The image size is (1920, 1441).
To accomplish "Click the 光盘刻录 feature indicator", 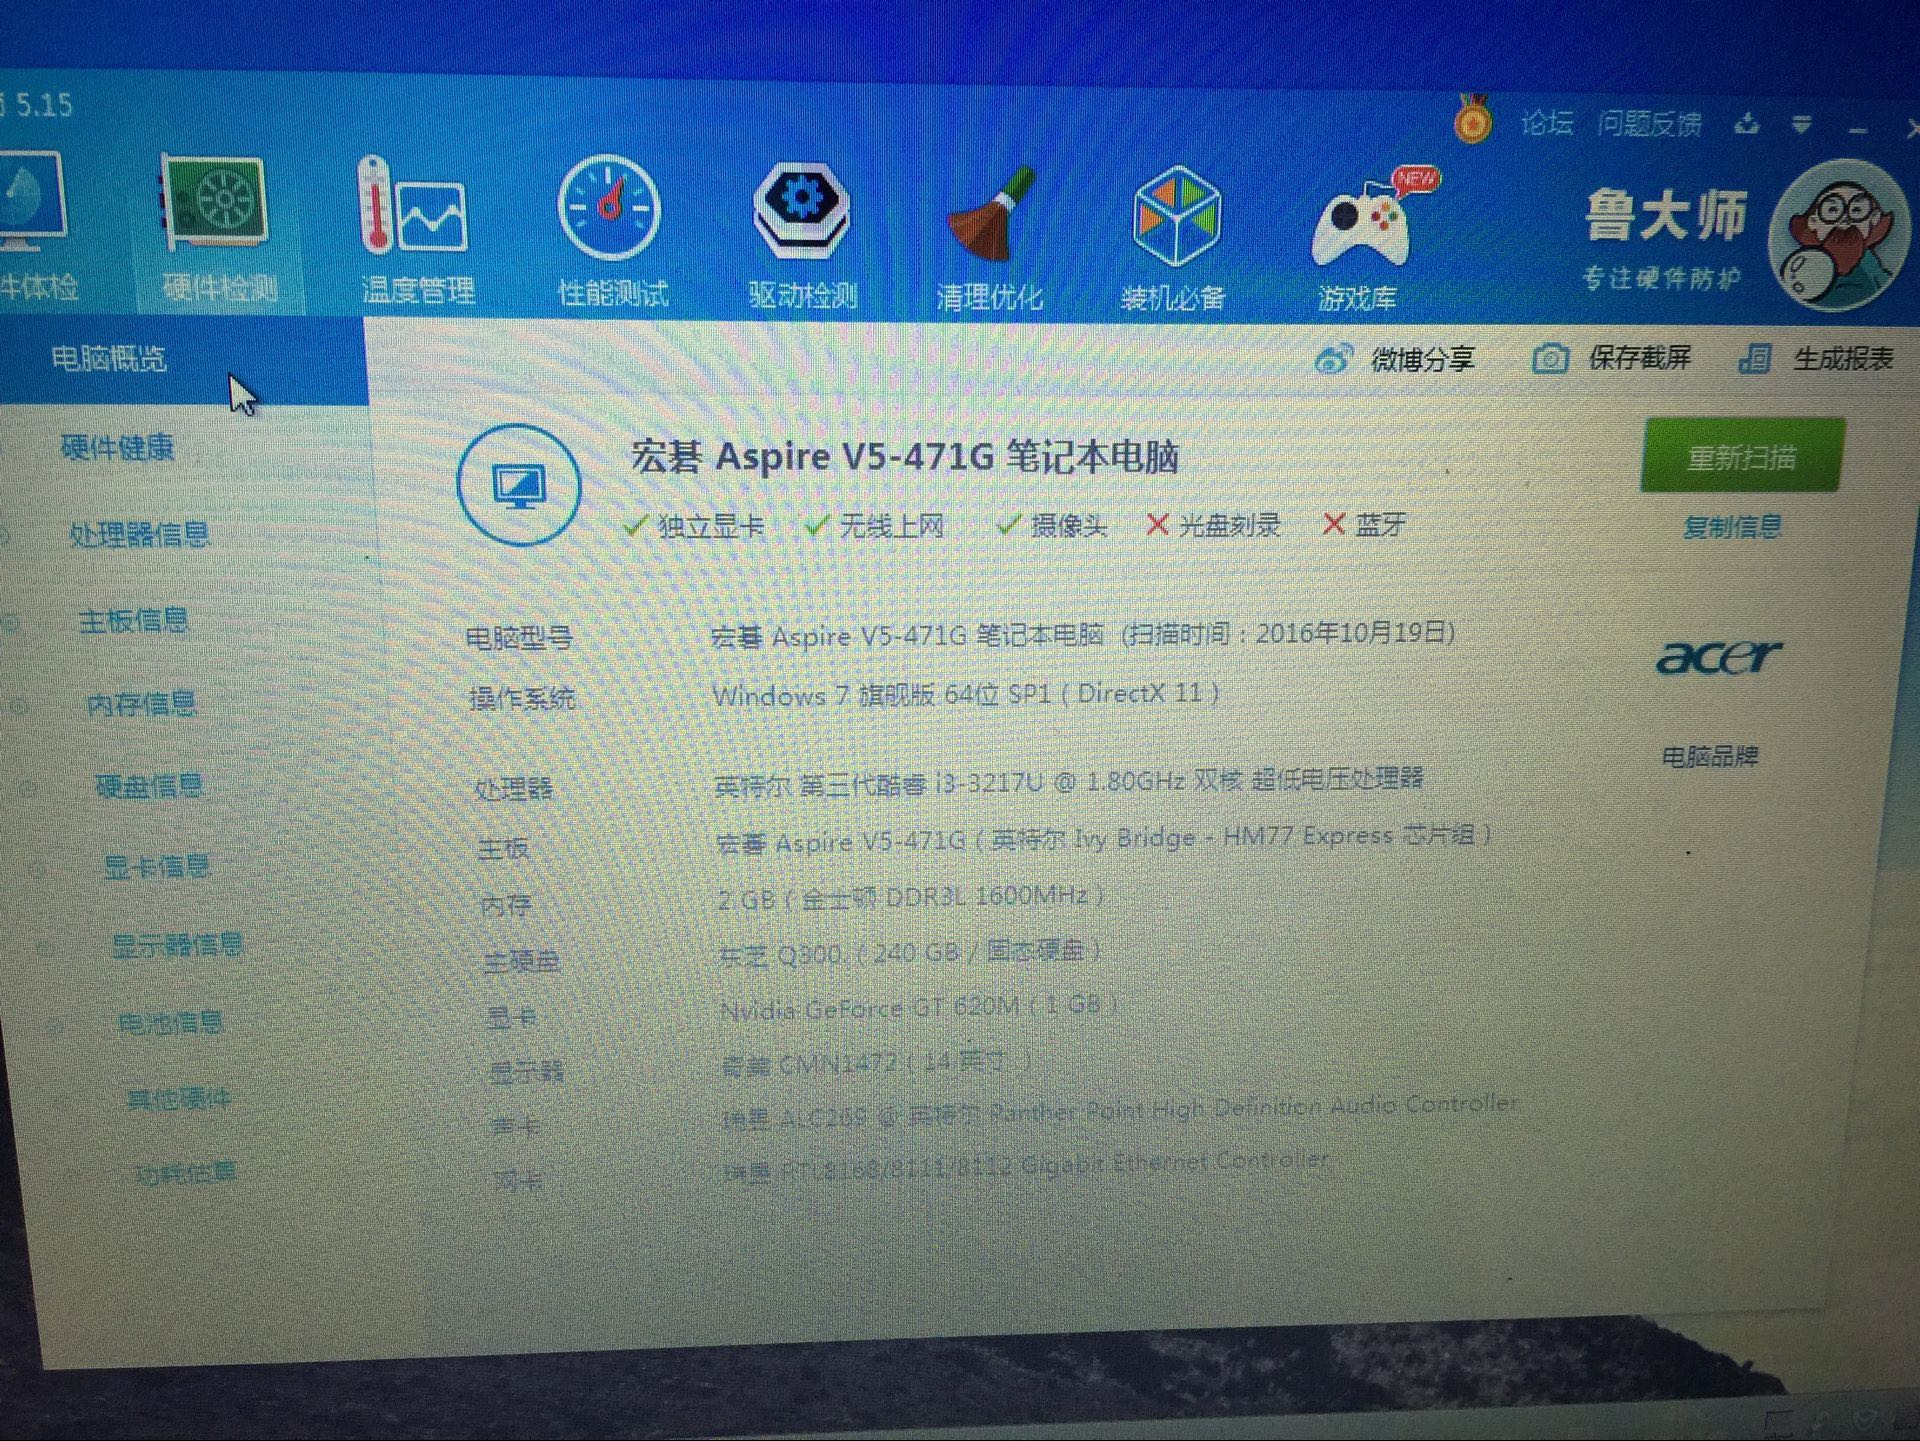I will tap(1213, 524).
